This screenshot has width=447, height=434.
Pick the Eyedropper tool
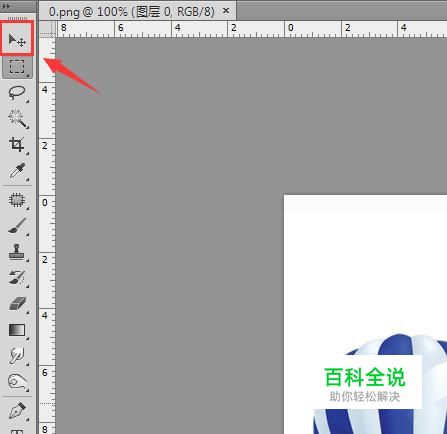coord(17,171)
